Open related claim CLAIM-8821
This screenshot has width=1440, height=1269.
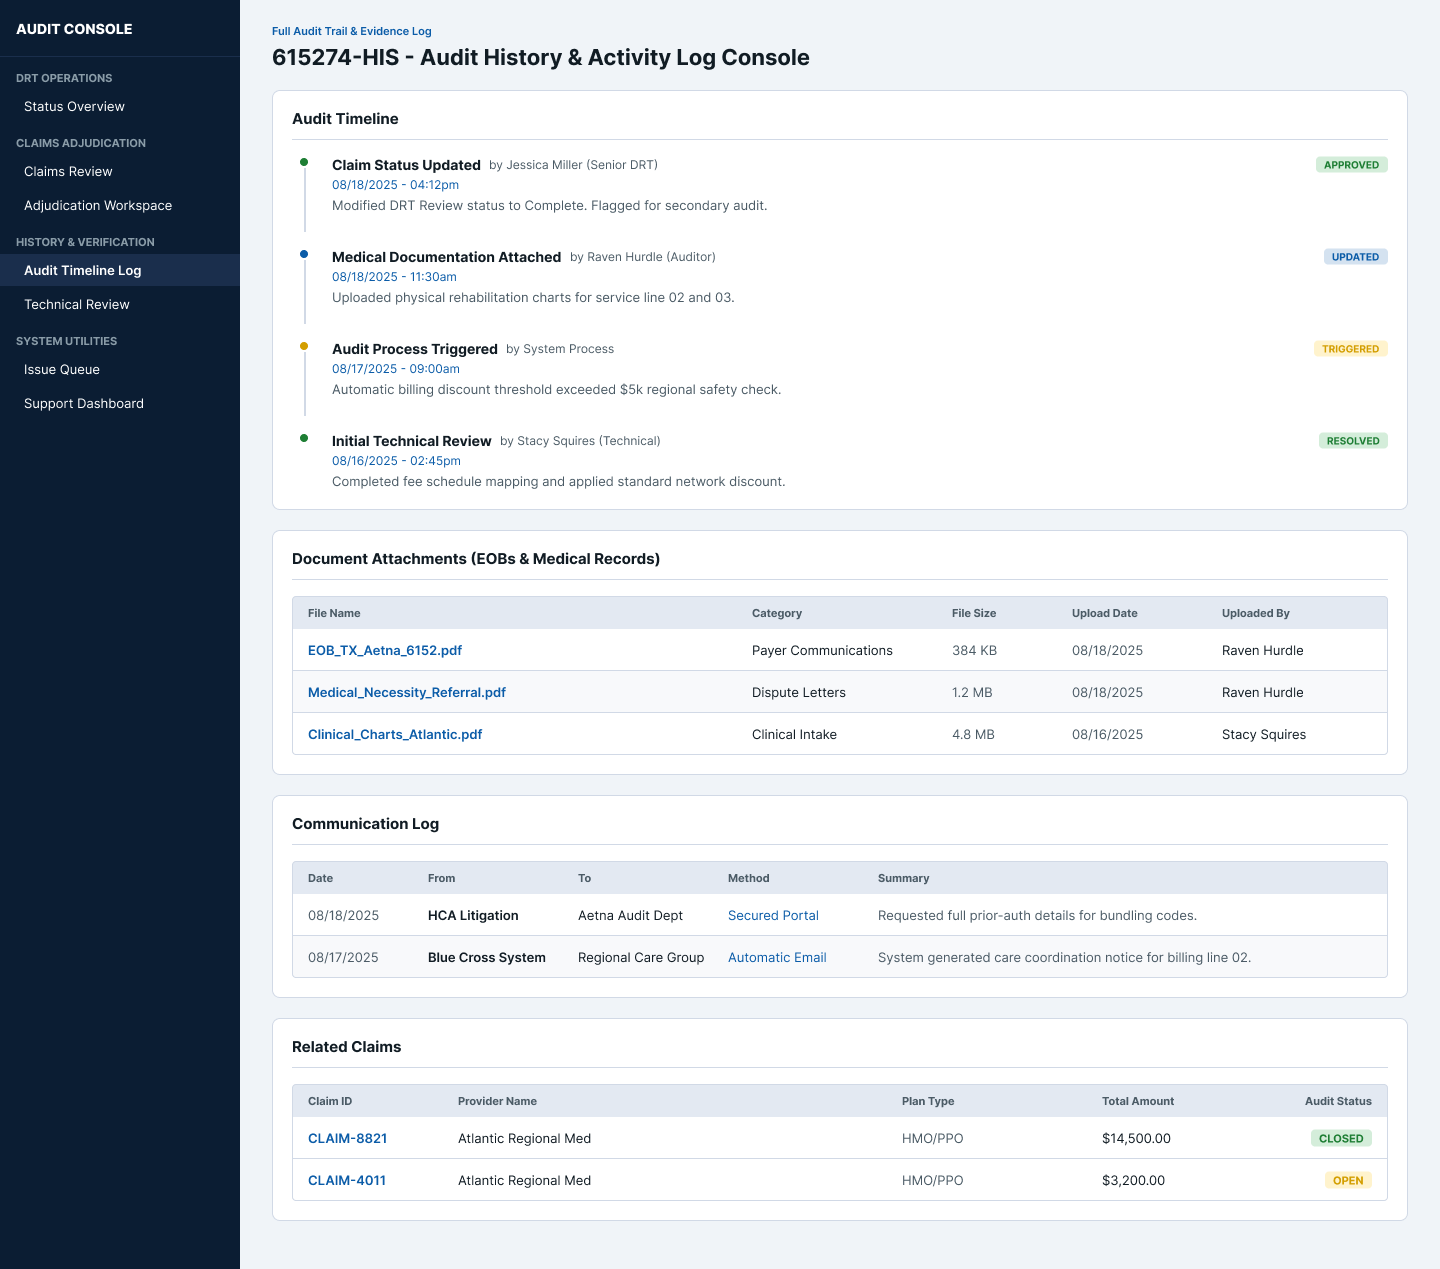point(347,1138)
